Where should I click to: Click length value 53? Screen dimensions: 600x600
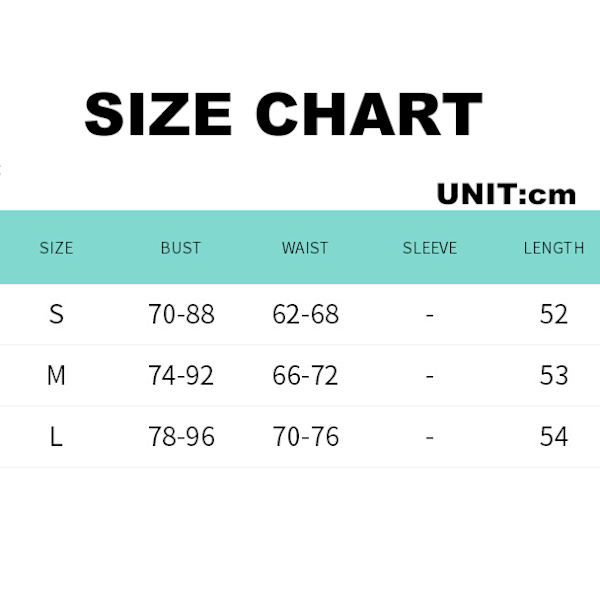(553, 376)
